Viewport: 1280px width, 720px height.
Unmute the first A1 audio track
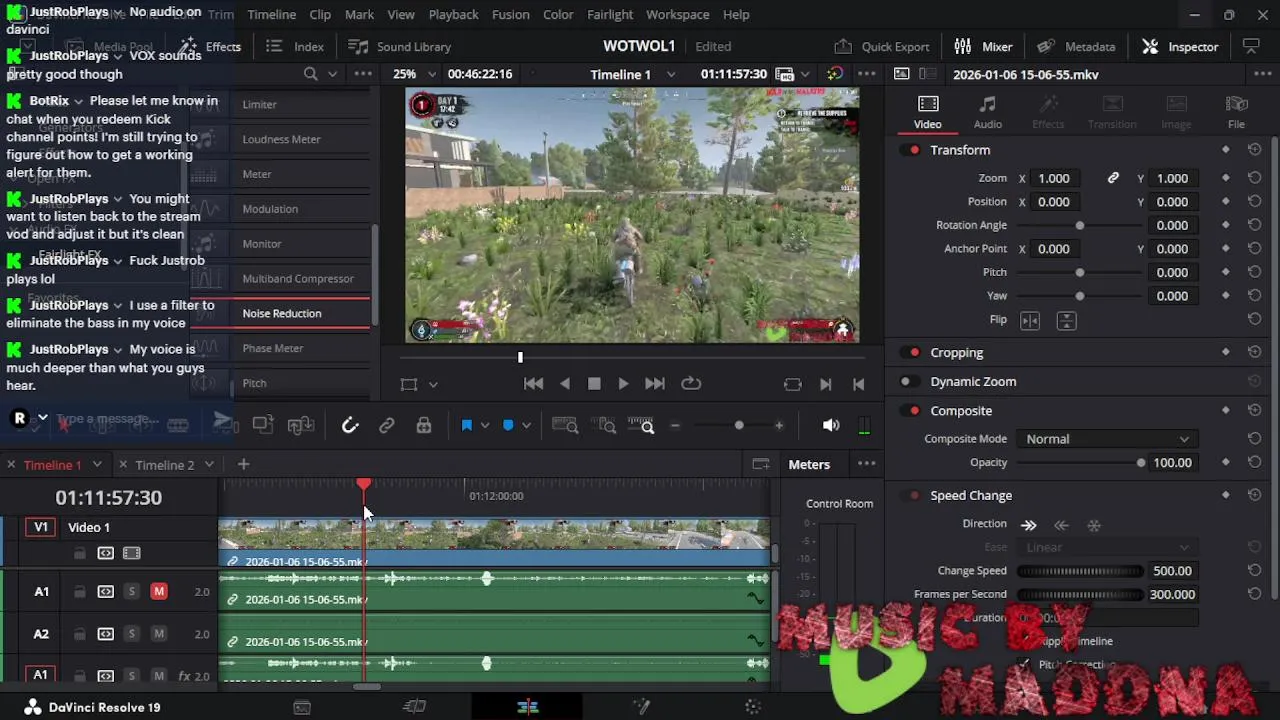pos(158,592)
